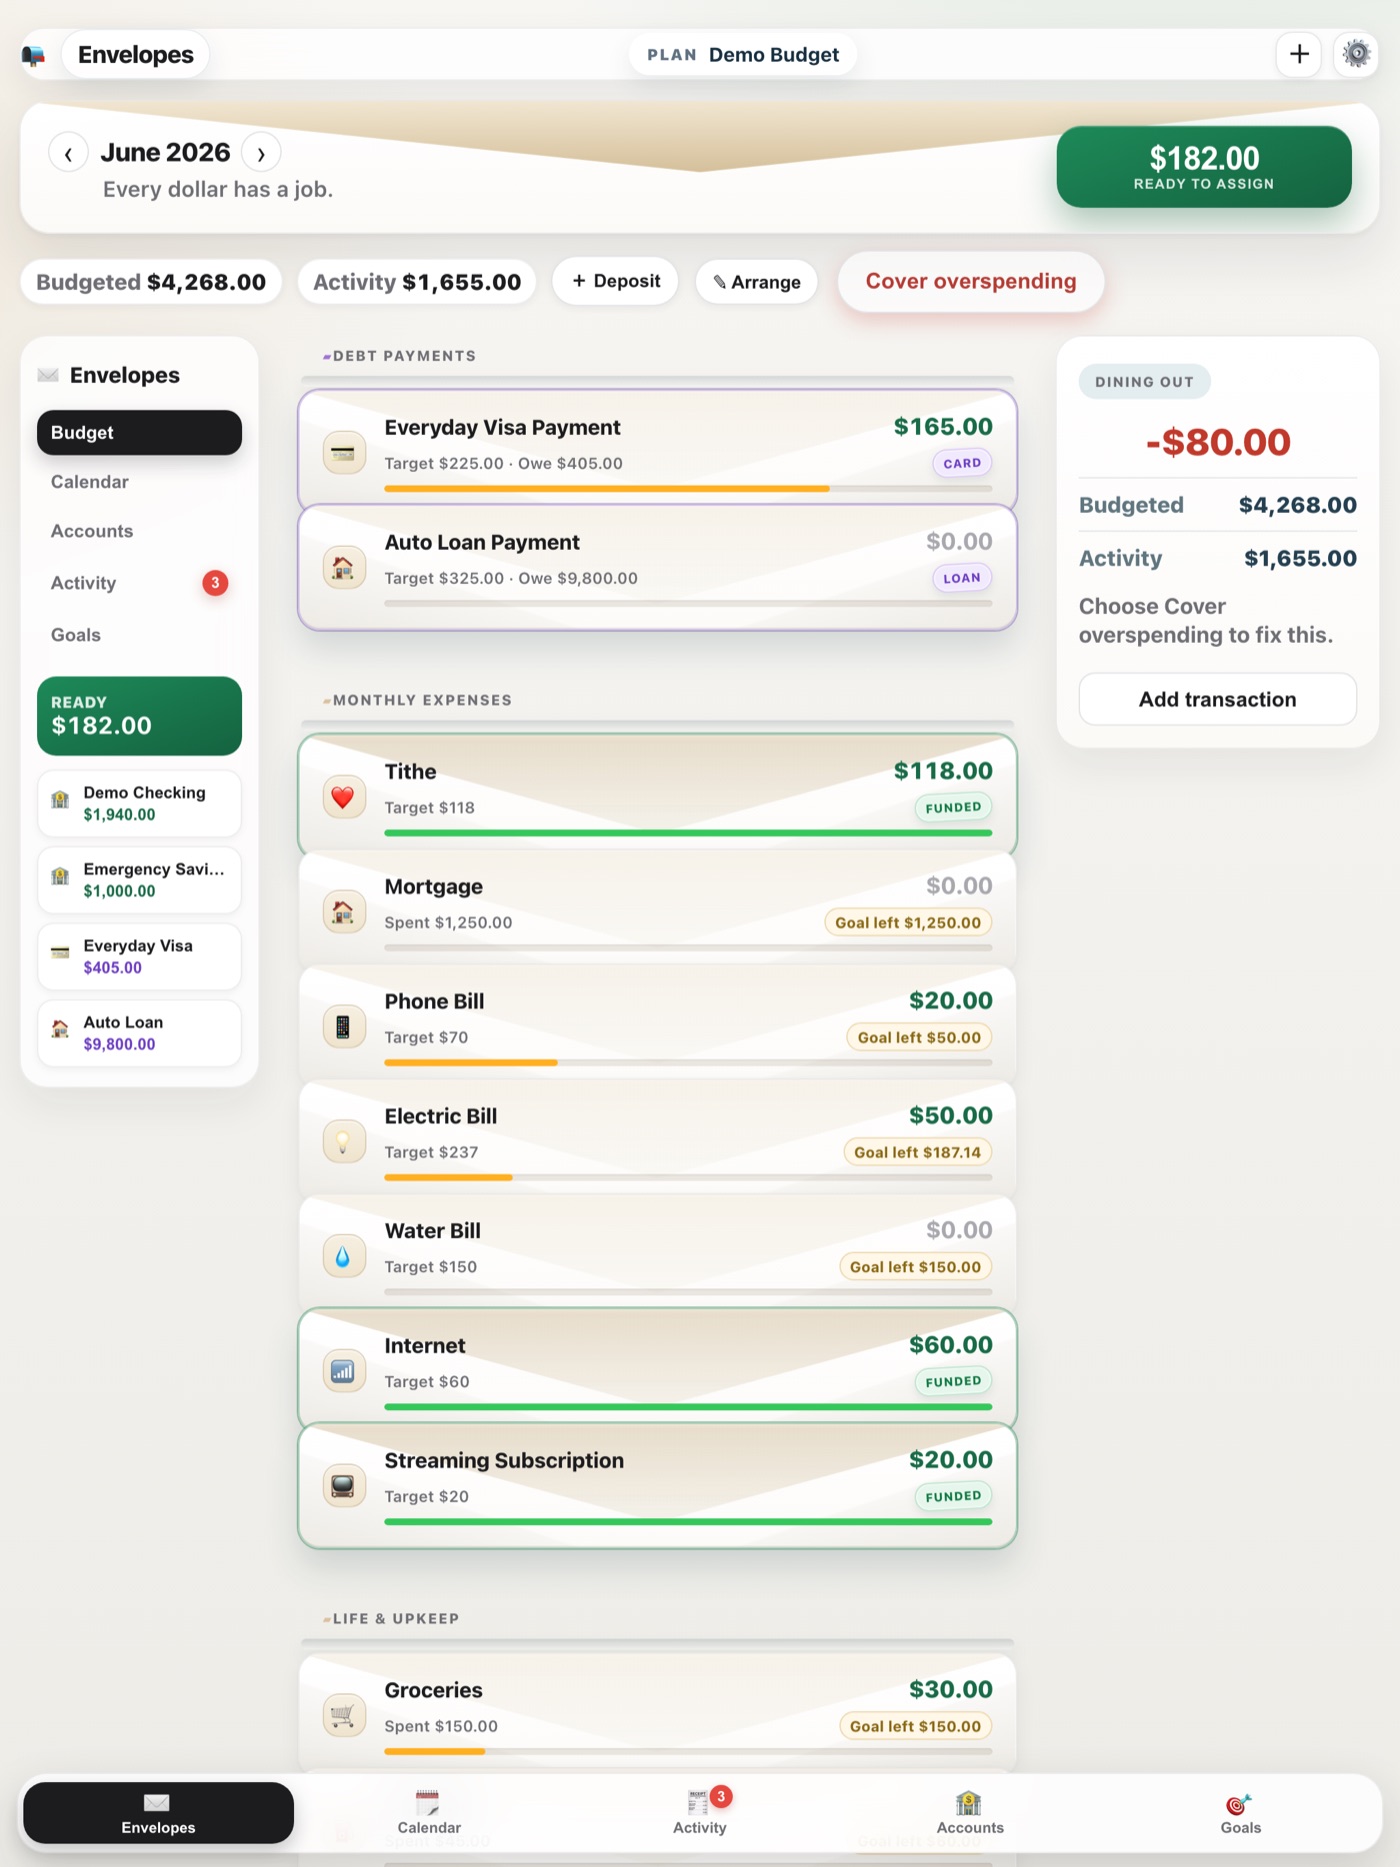Open the Everyday Visa $405.00 account card

coord(139,956)
